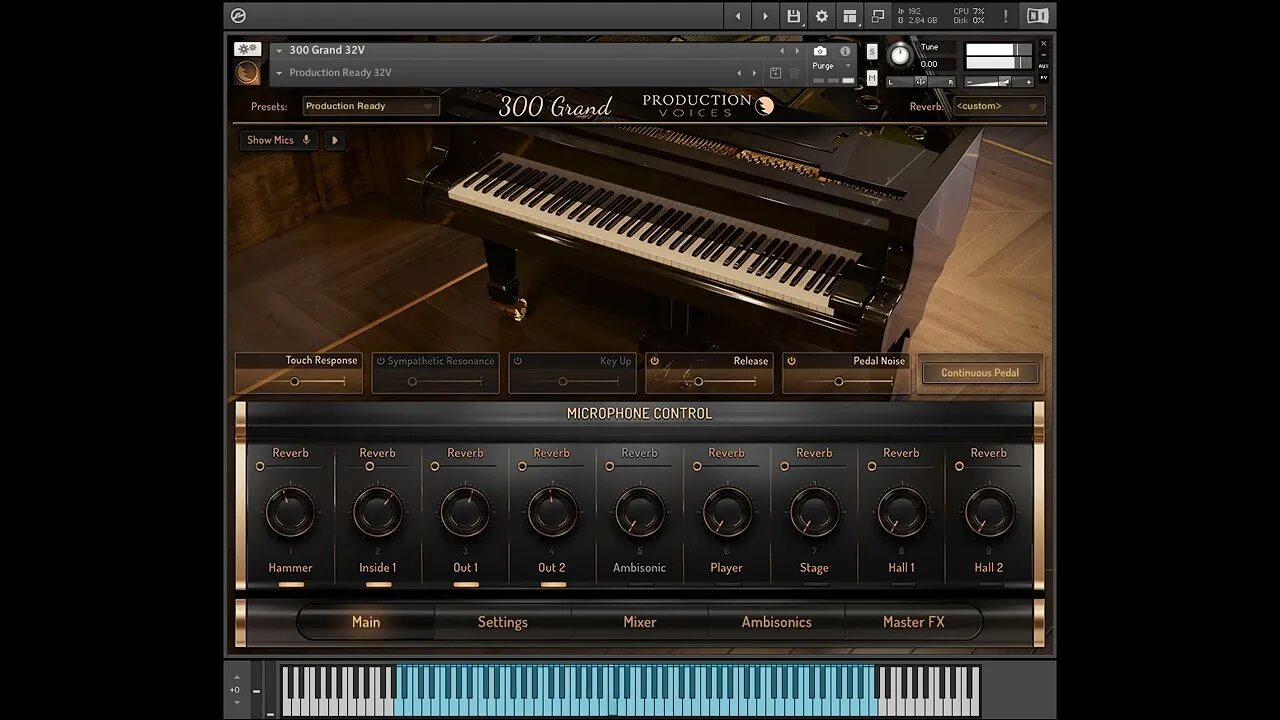The width and height of the screenshot is (1280, 720).
Task: Close the instrument with X button
Action: 1043,43
